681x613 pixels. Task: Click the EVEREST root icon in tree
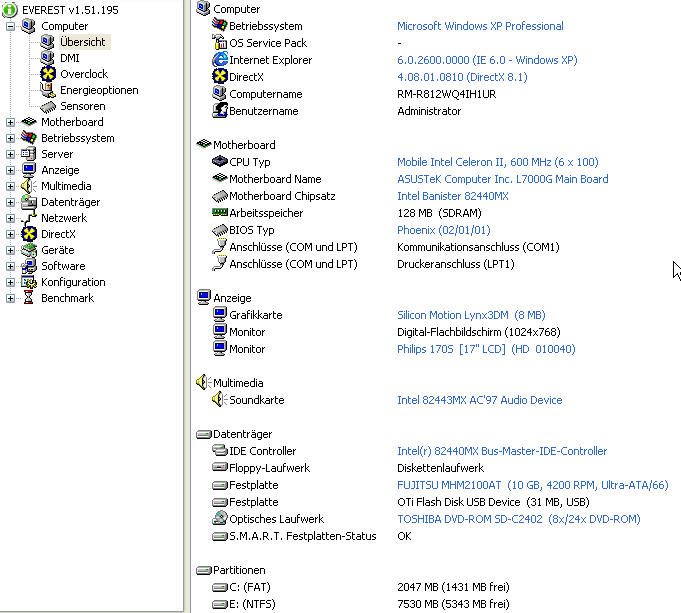[10, 10]
